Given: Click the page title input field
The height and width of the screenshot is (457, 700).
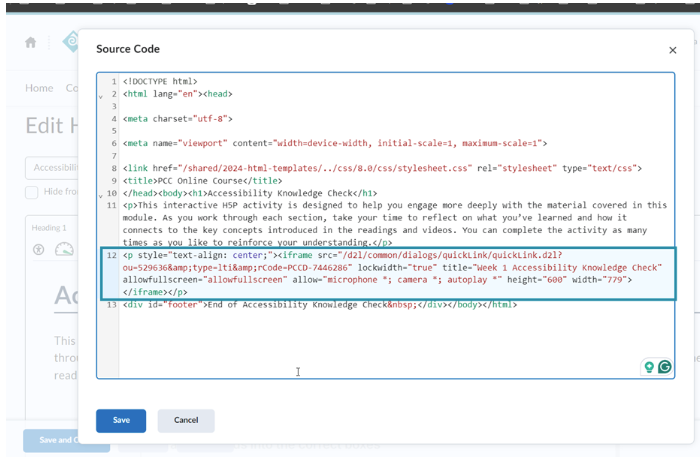Looking at the screenshot, I should [51, 168].
